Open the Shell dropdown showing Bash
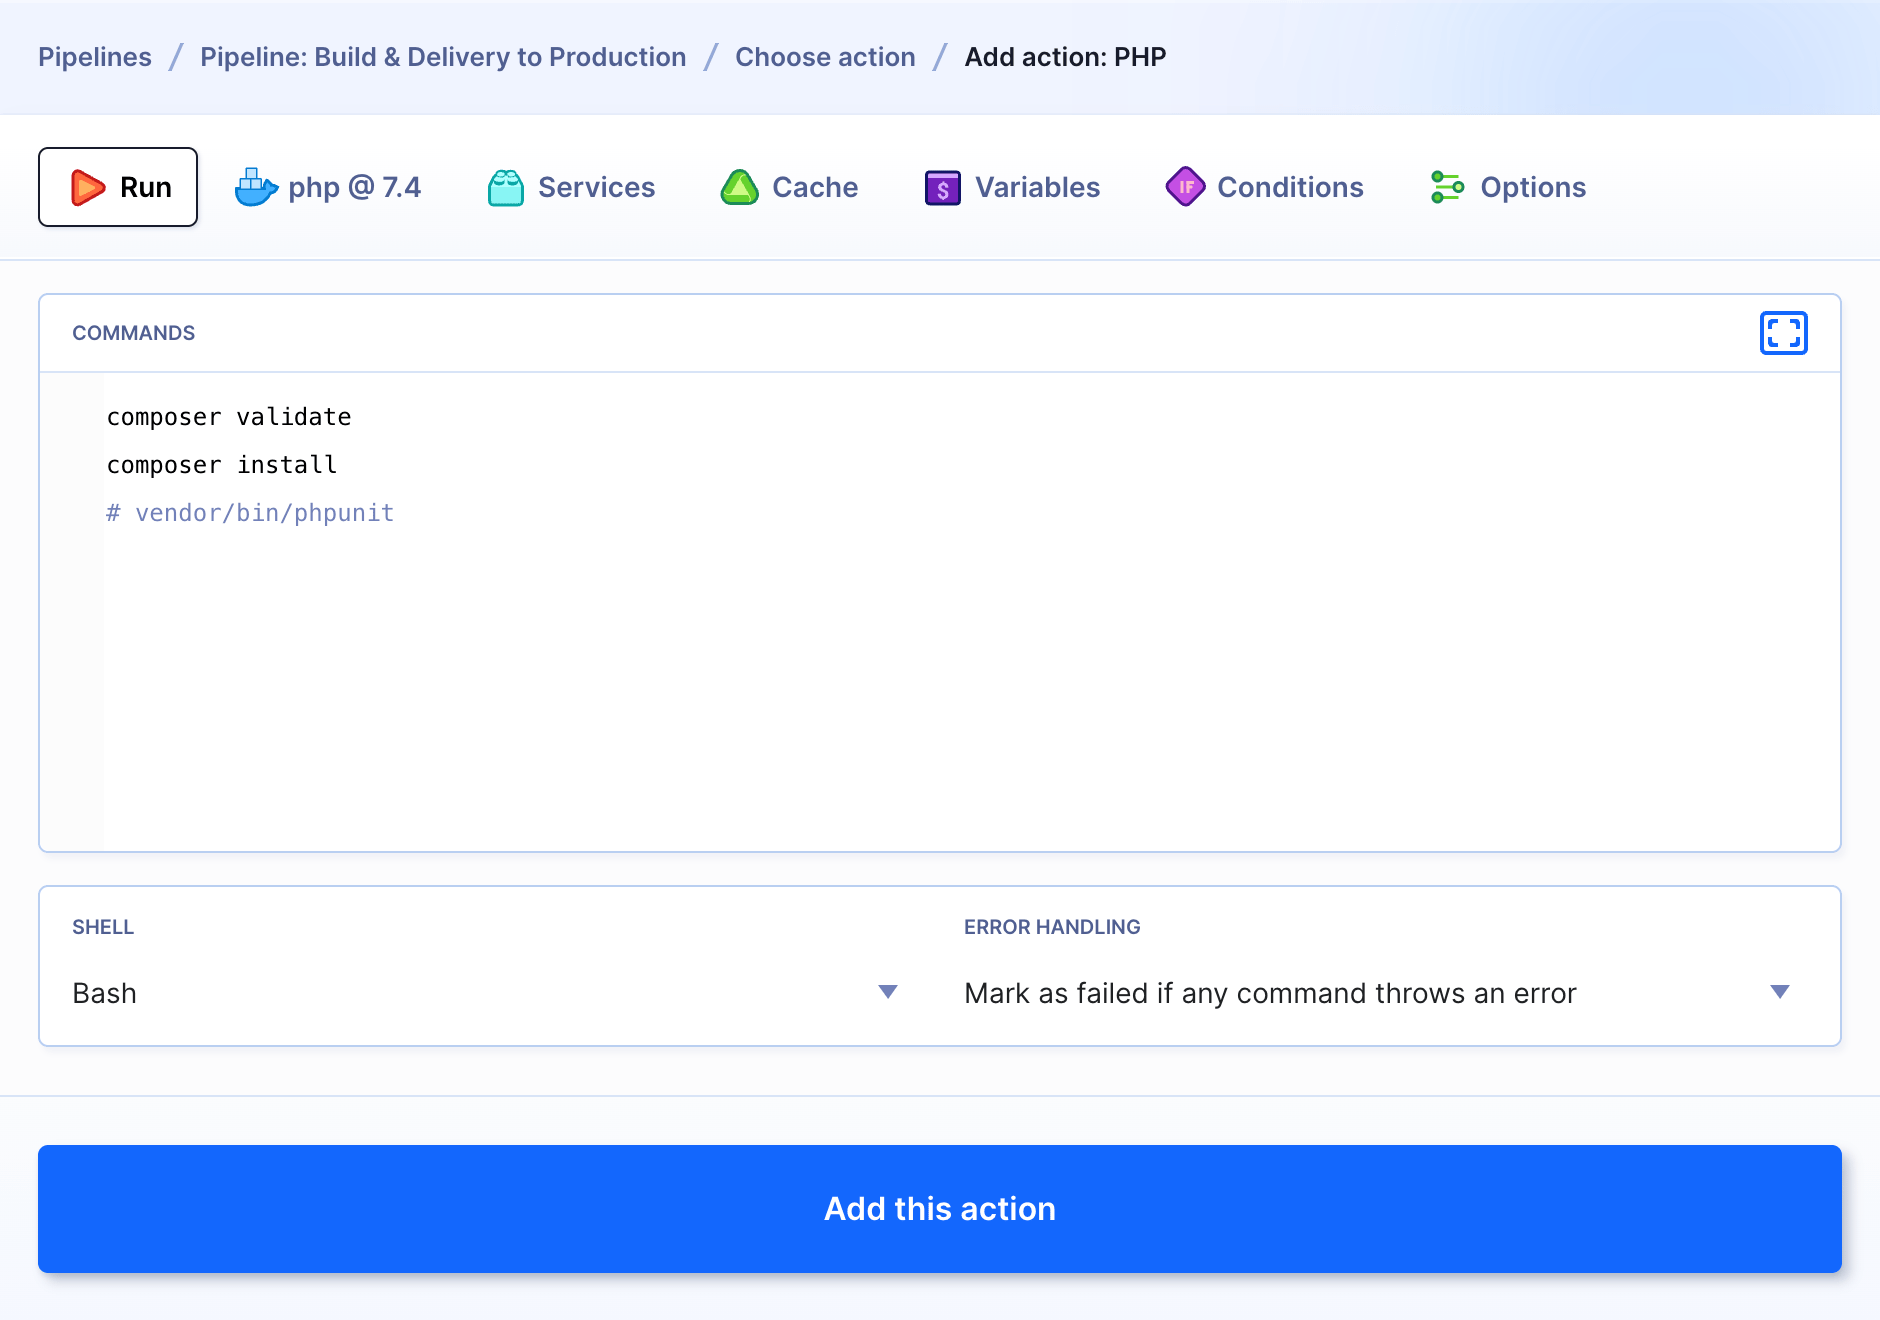1880x1320 pixels. [x=486, y=993]
